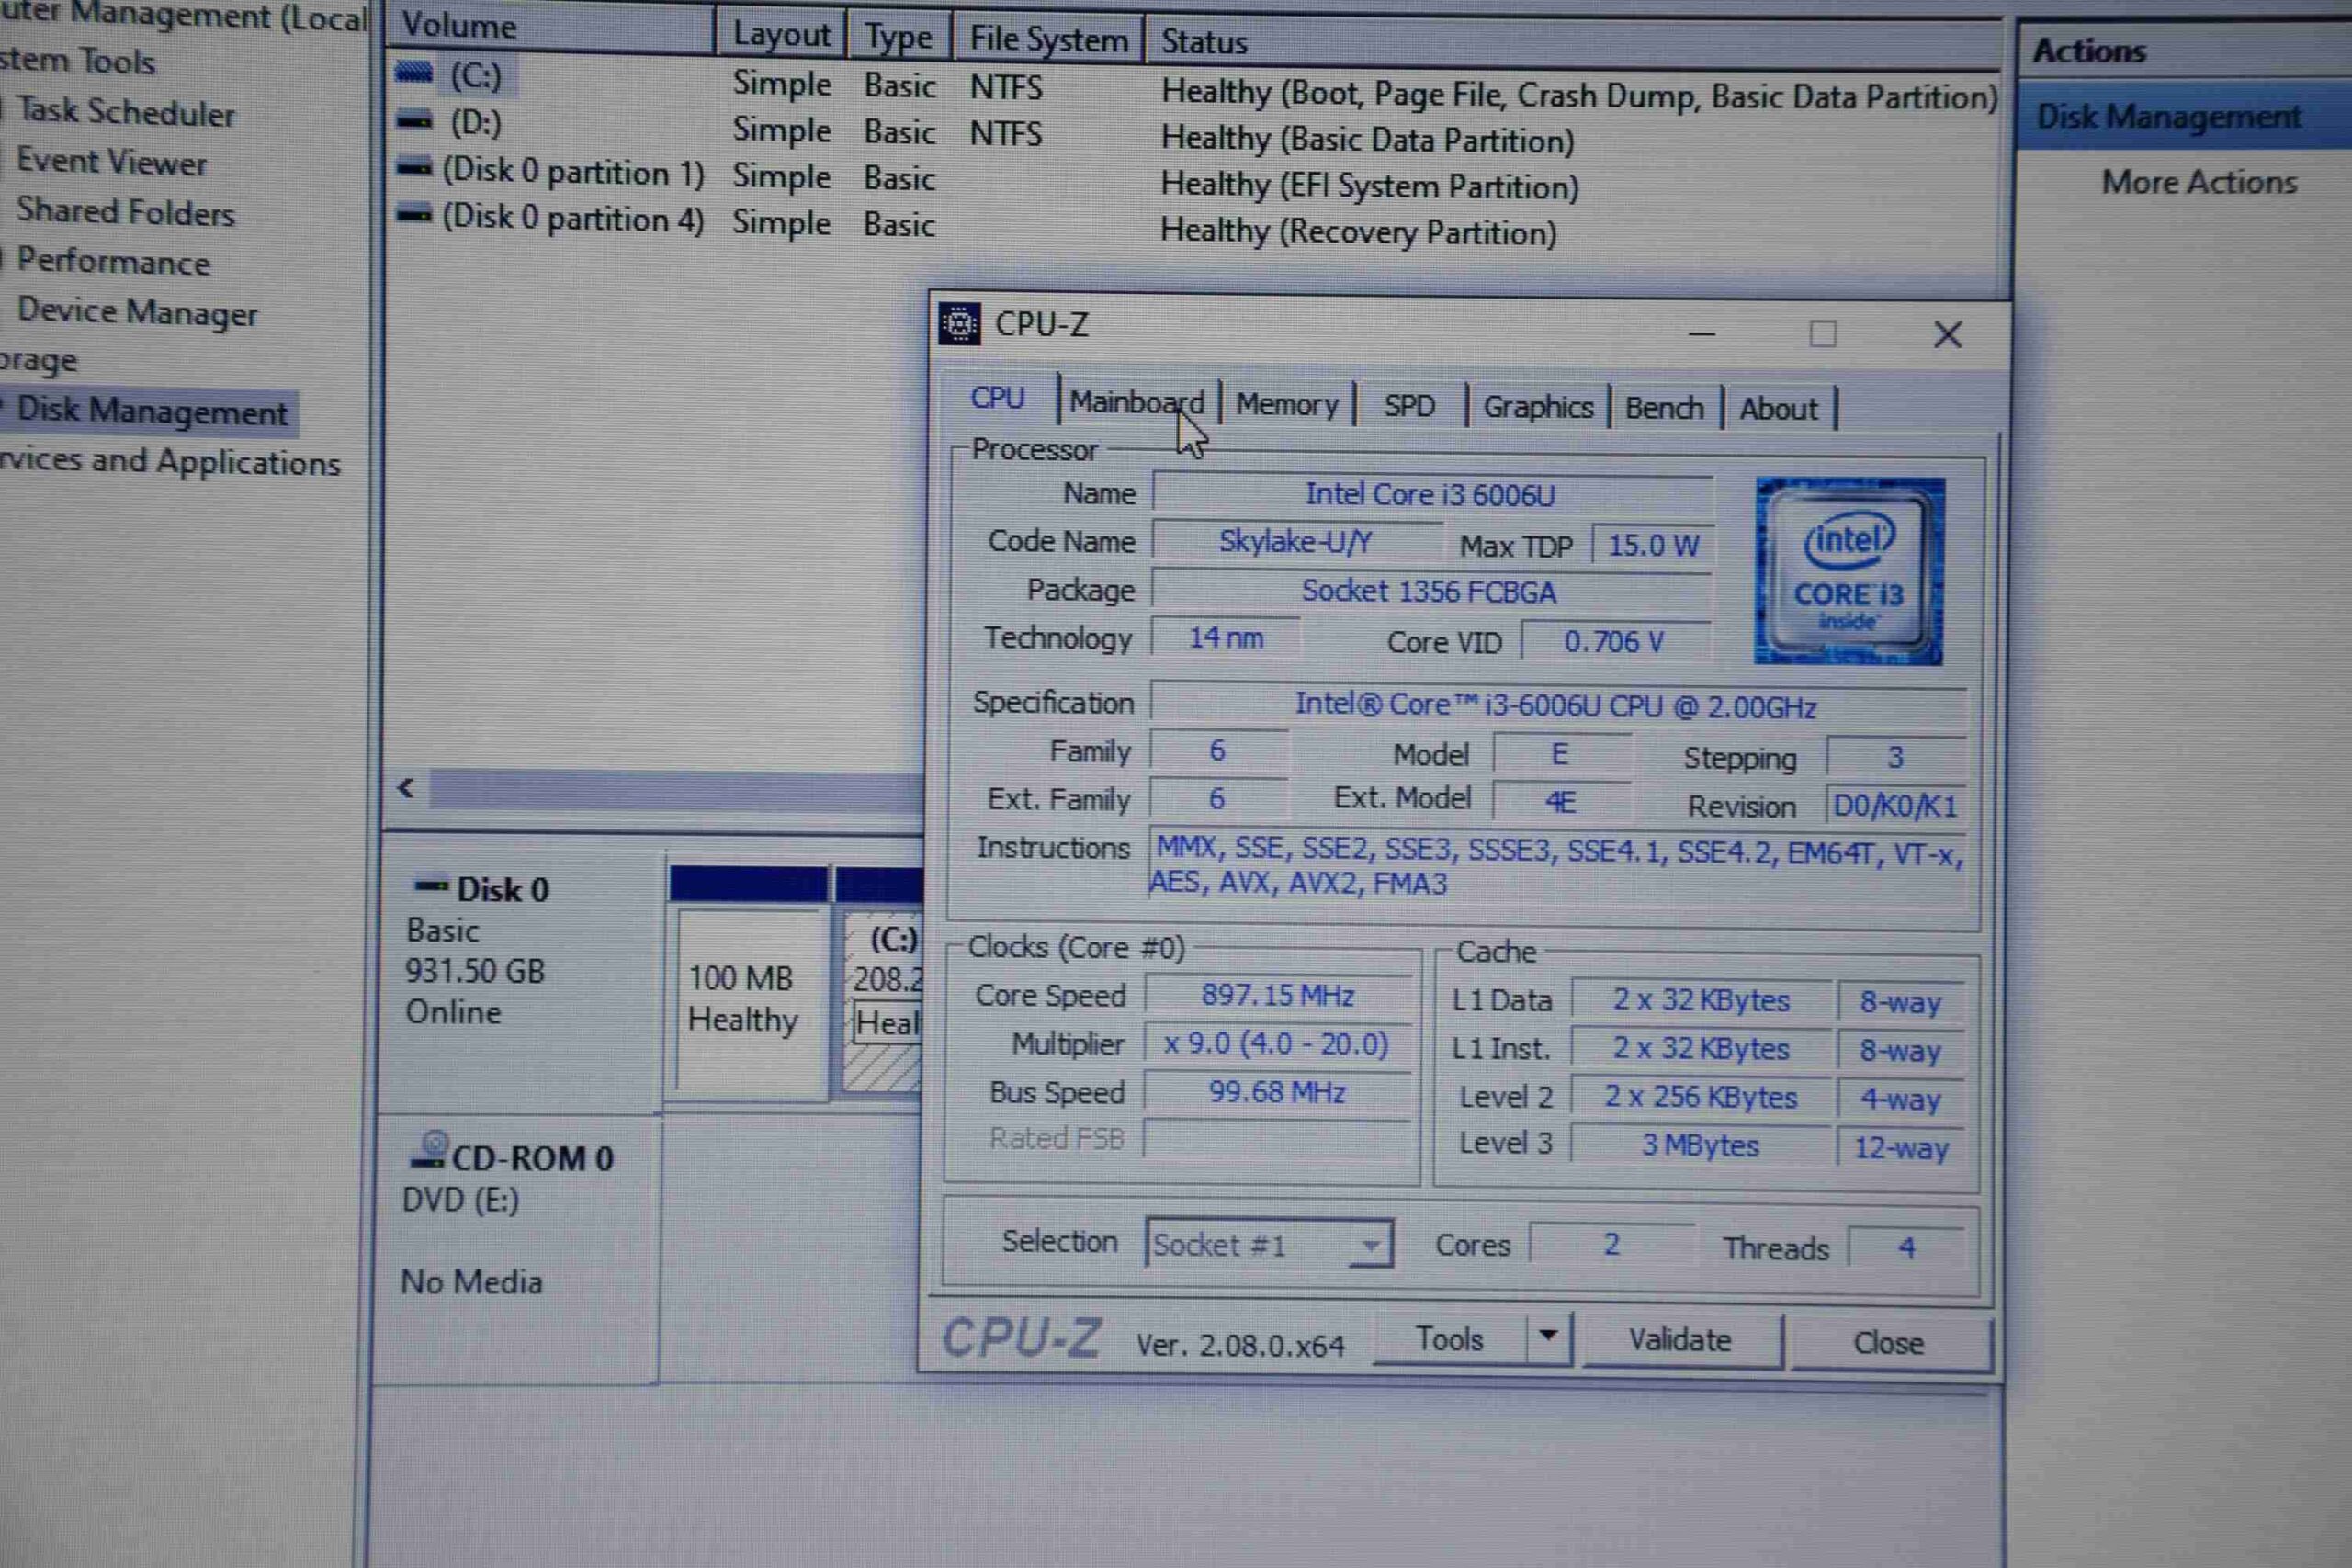Open the Socket #1 selection dropdown
Image resolution: width=2352 pixels, height=1568 pixels.
click(1269, 1244)
